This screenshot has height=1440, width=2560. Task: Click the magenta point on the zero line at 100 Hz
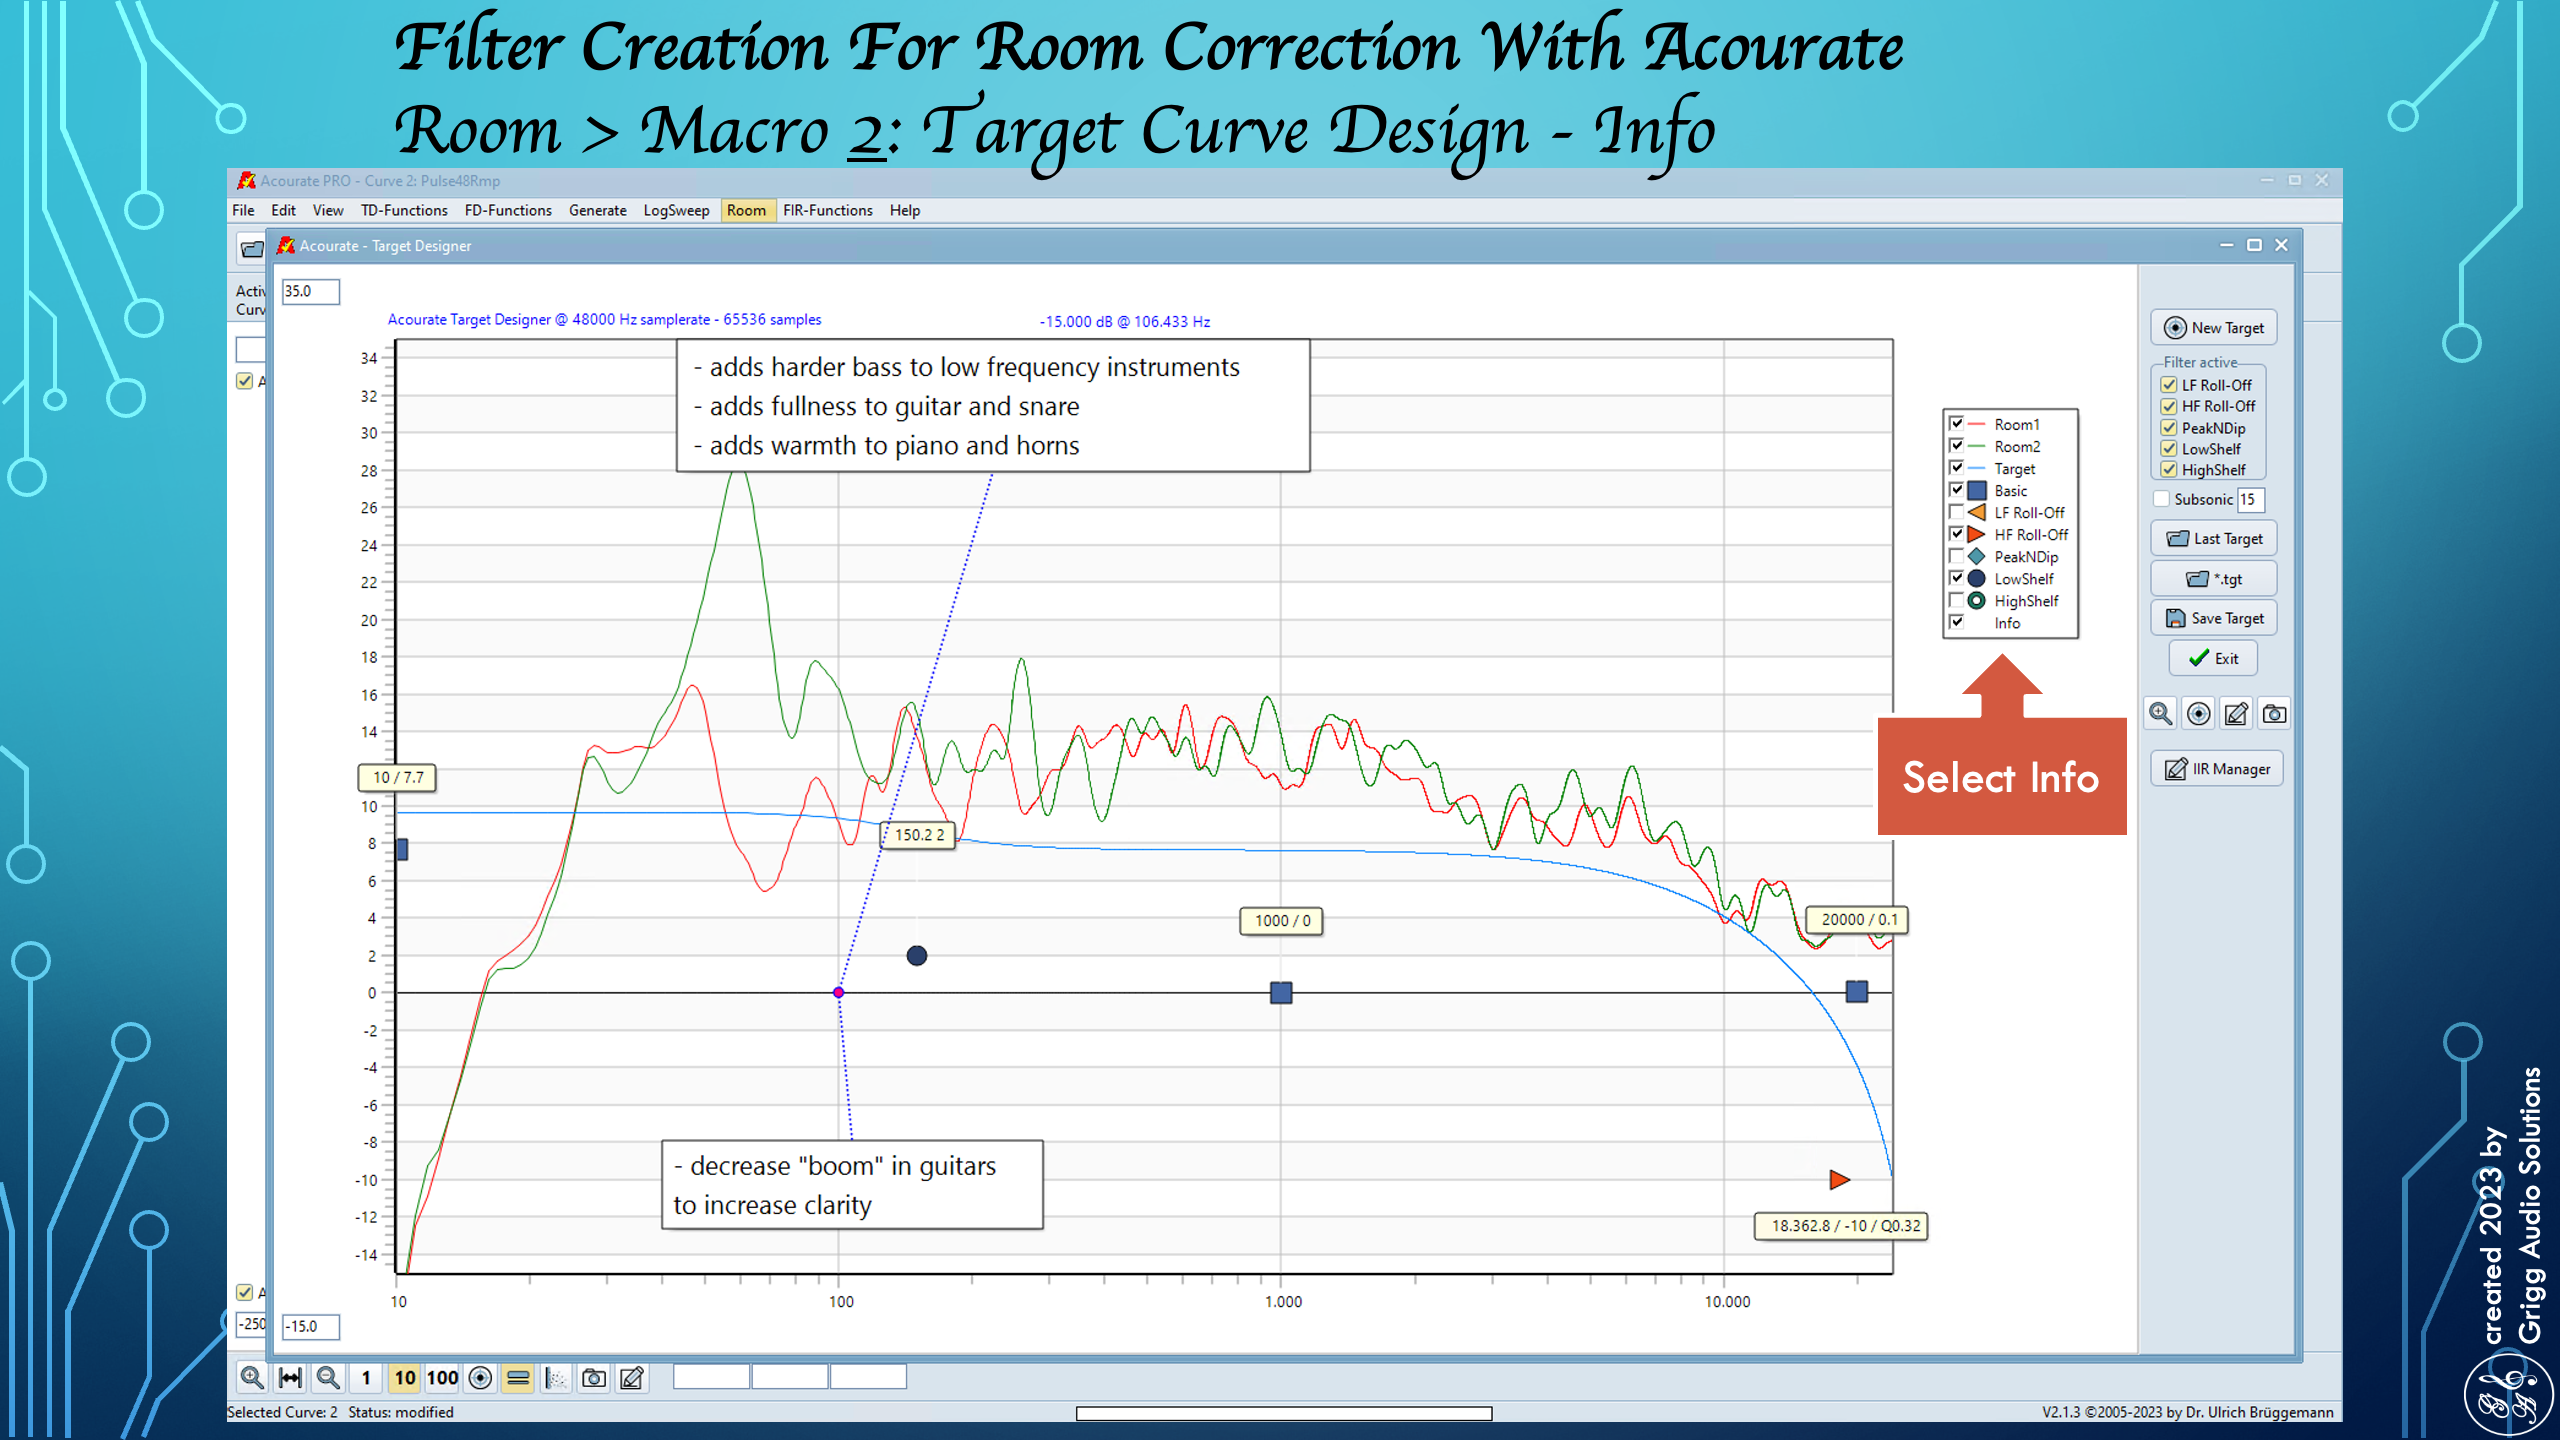[x=838, y=992]
